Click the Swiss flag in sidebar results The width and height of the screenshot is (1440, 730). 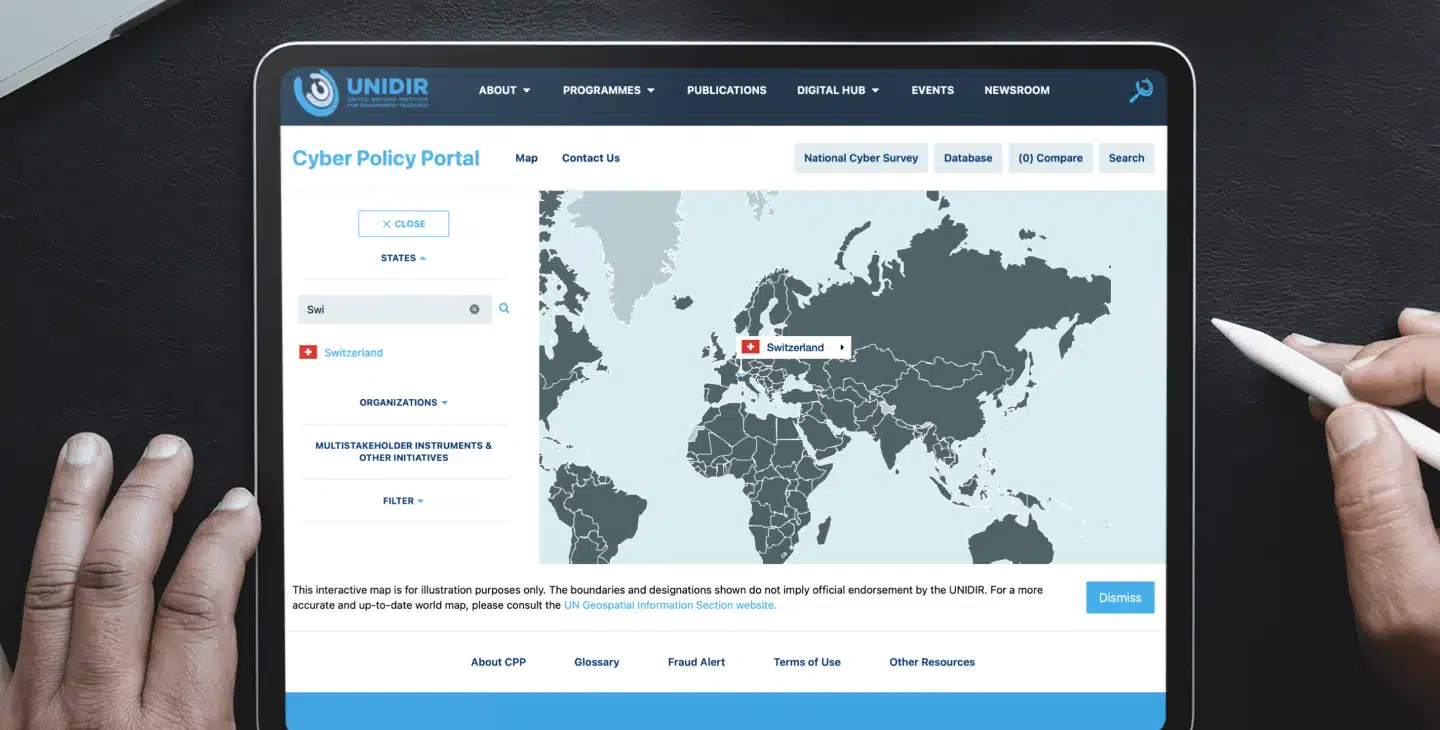tap(308, 352)
